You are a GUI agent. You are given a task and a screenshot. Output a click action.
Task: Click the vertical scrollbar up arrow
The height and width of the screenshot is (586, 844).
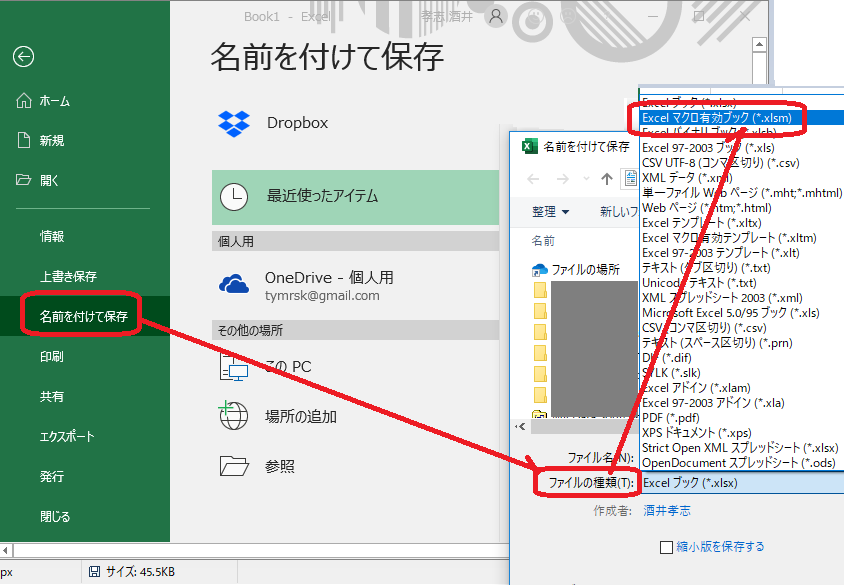[759, 45]
